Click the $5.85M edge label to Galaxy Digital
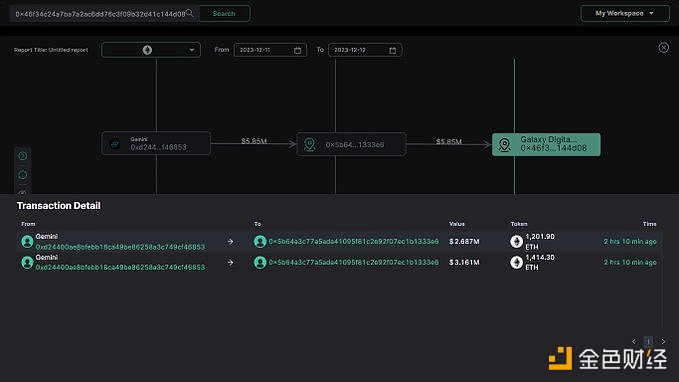 pos(449,141)
